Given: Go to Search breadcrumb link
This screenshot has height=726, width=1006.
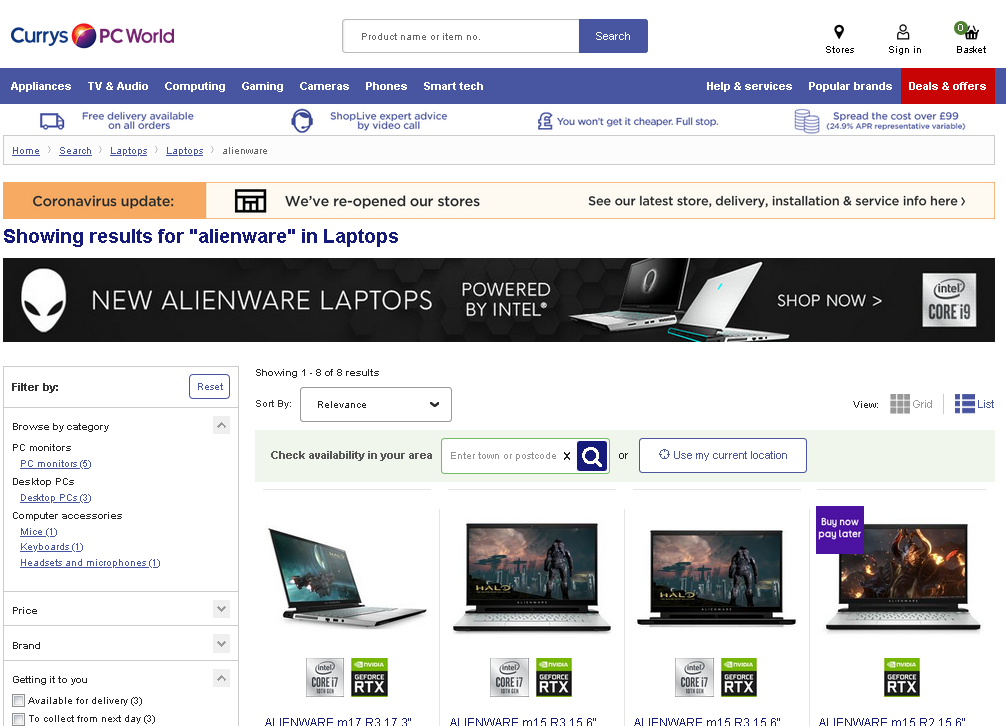Looking at the screenshot, I should (x=75, y=151).
